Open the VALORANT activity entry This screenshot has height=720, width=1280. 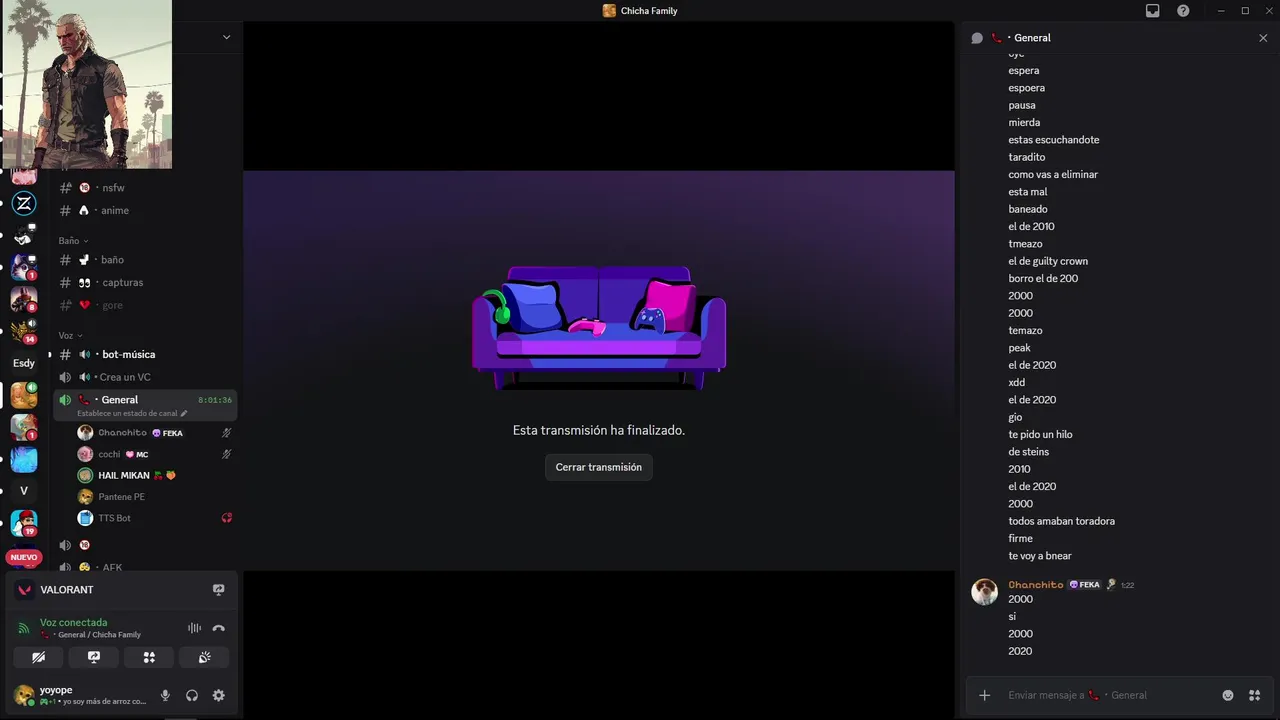[67, 590]
